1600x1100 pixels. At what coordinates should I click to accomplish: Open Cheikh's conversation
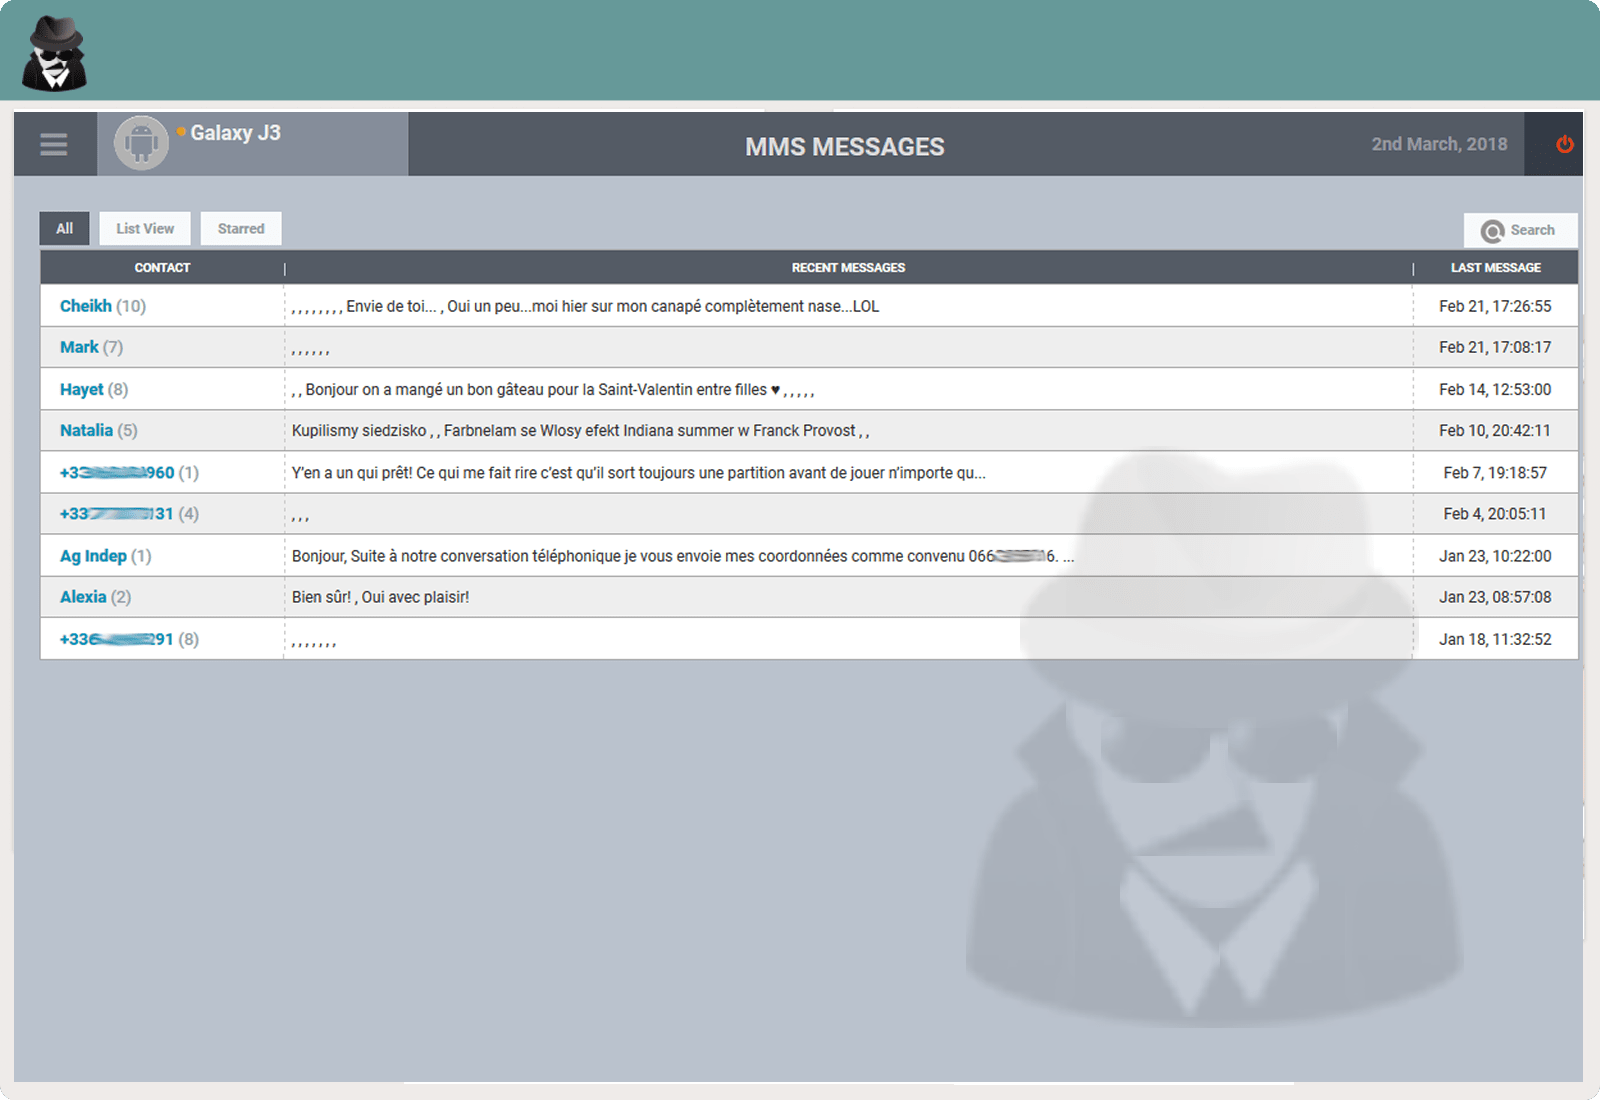point(86,306)
